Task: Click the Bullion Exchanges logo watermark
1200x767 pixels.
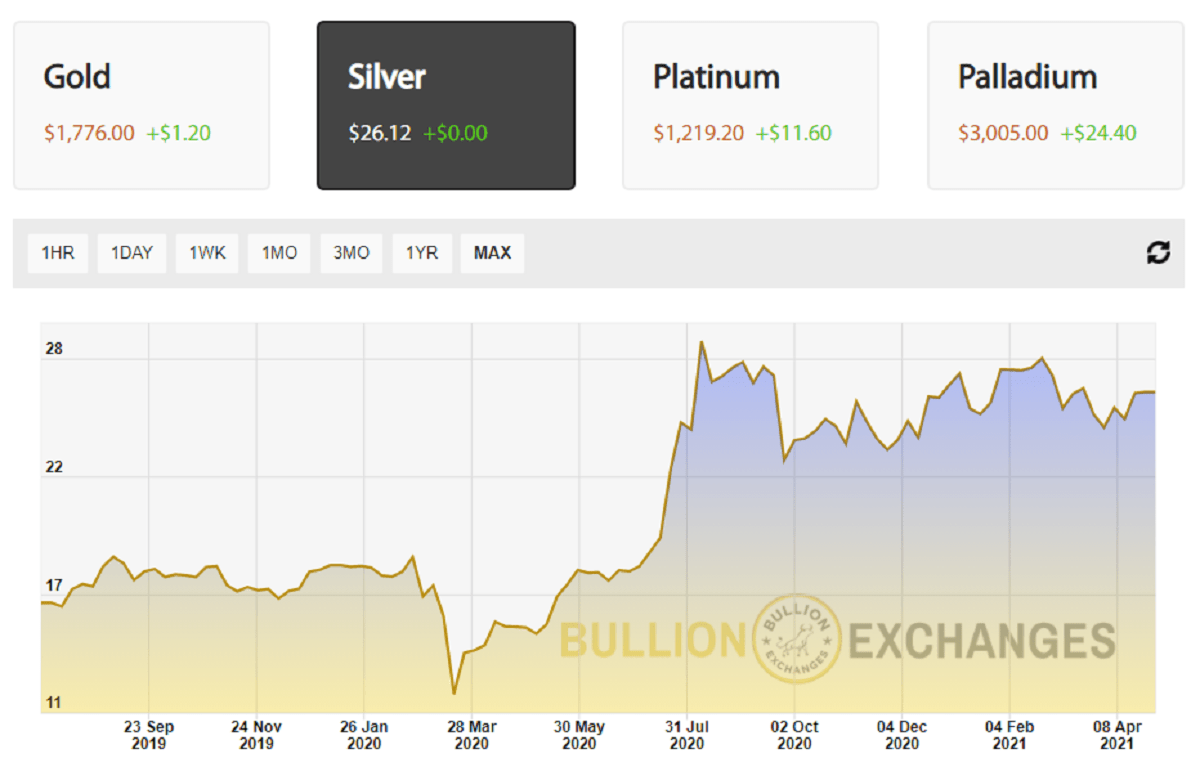Action: (x=797, y=640)
